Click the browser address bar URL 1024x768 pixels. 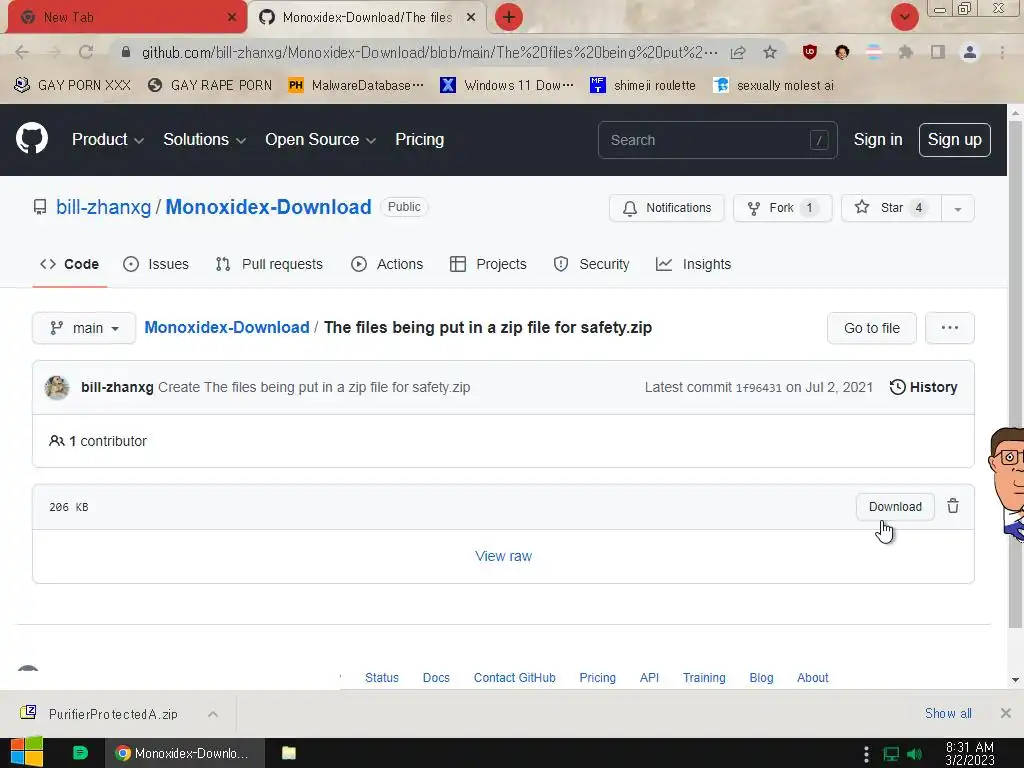(x=429, y=52)
